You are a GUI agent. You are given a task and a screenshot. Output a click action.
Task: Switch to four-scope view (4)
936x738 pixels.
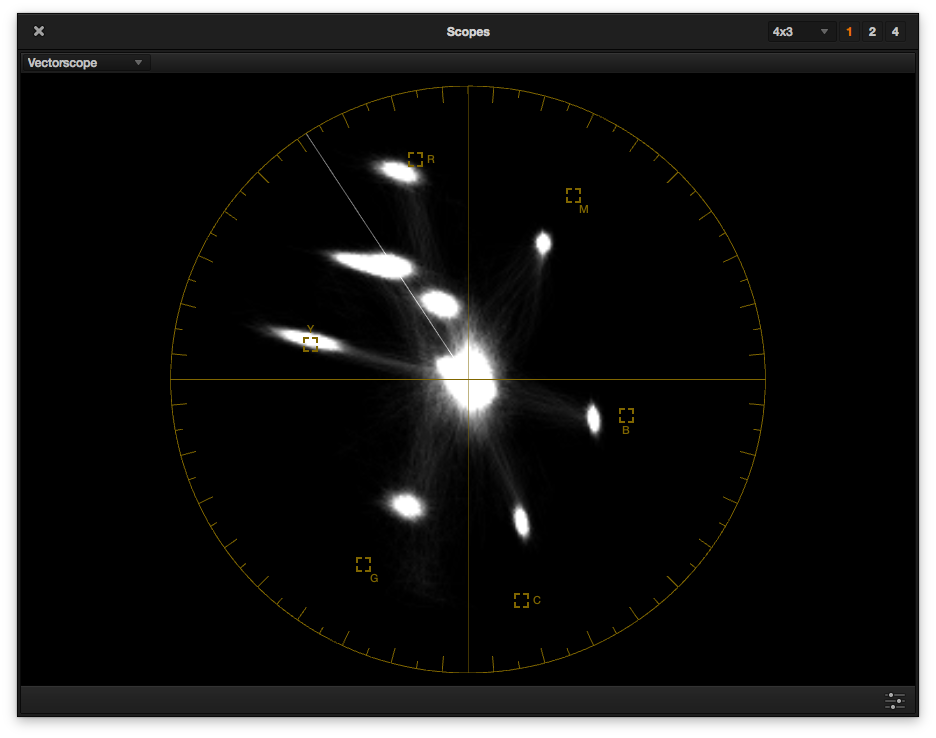coord(895,32)
